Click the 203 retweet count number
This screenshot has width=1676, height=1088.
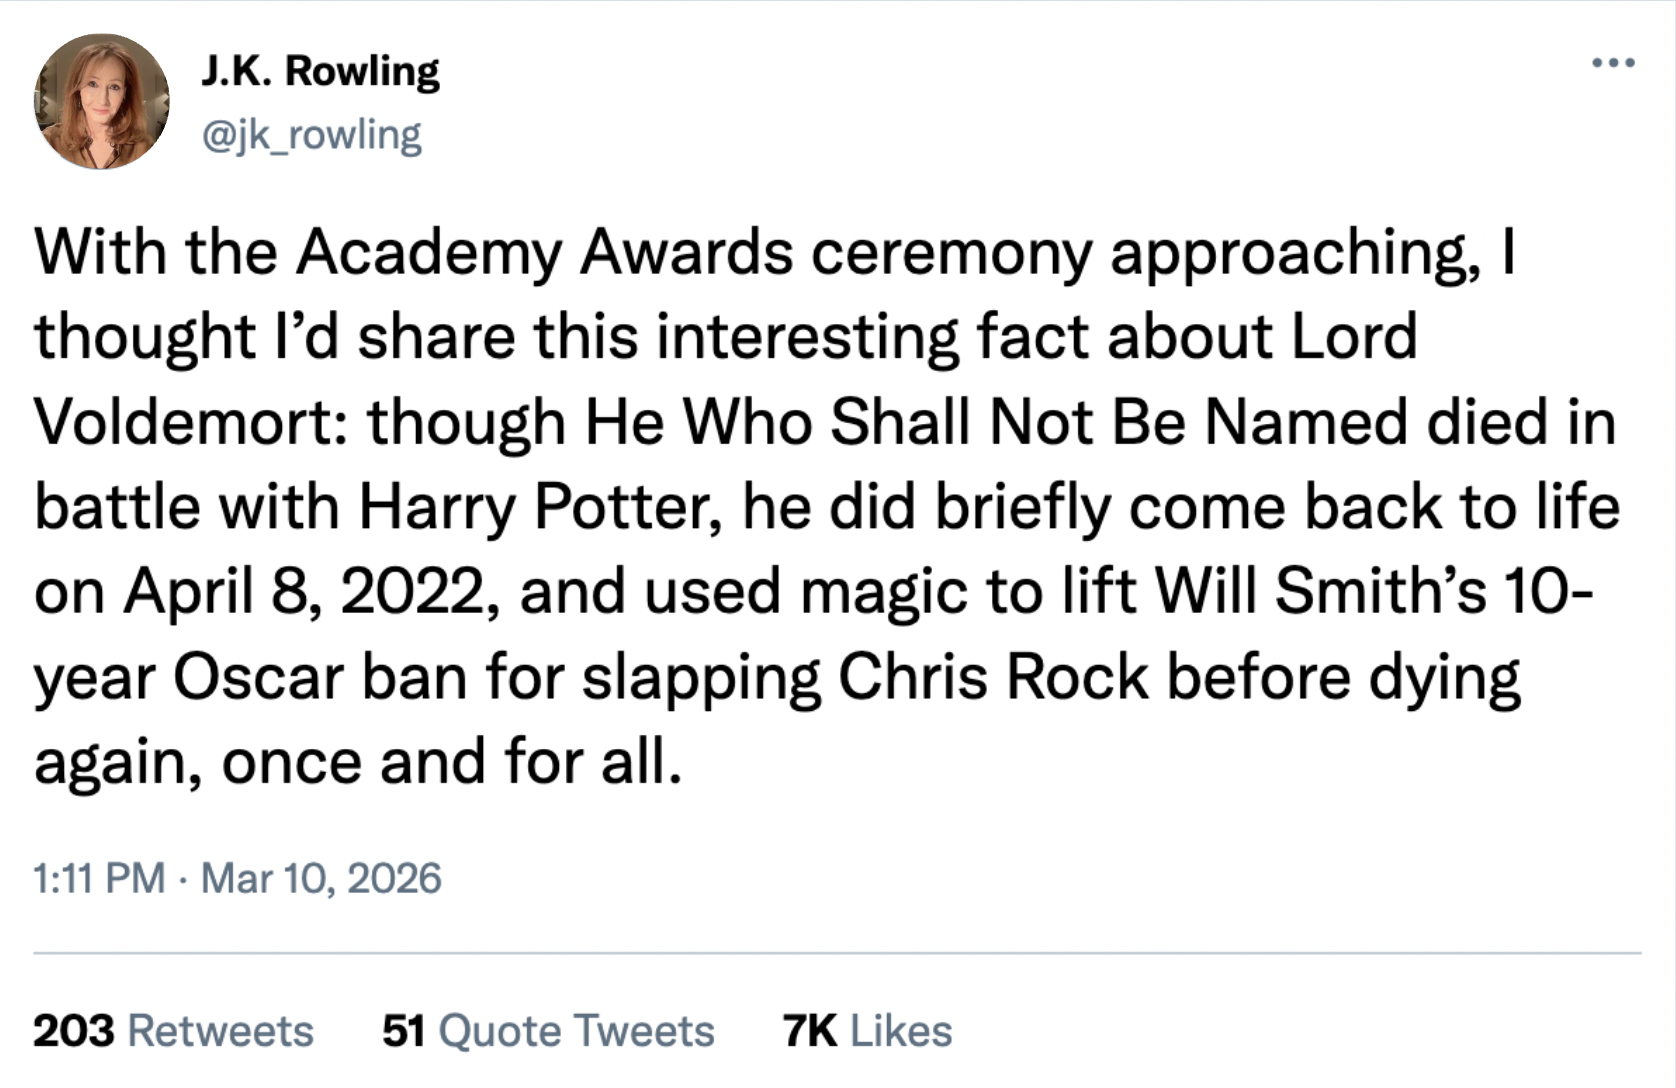(x=73, y=1031)
